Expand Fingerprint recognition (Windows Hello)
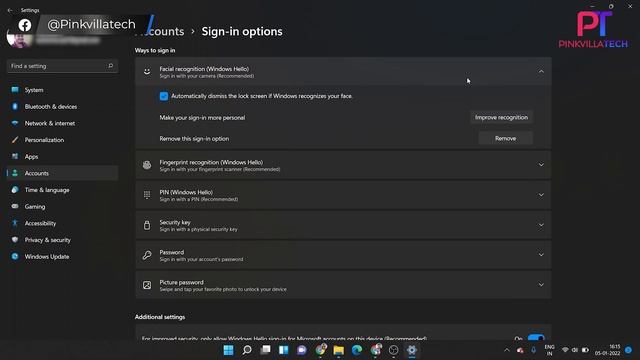 [343, 165]
